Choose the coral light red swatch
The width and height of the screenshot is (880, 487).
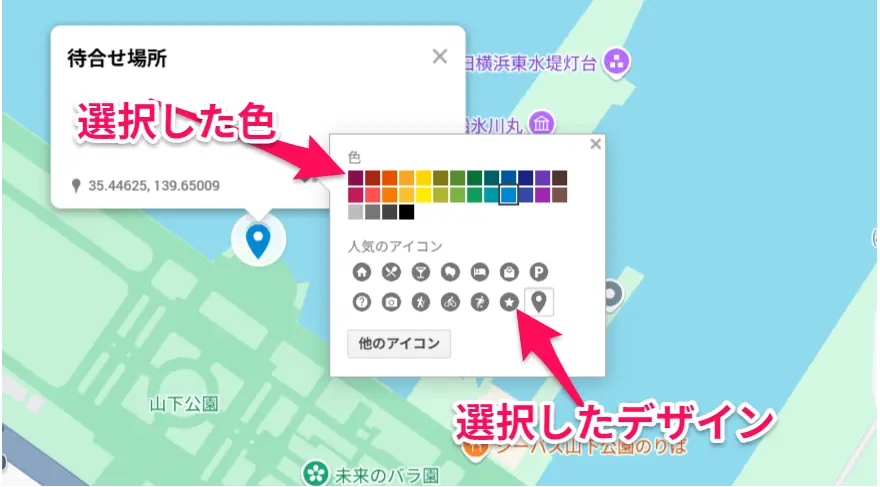point(373,195)
